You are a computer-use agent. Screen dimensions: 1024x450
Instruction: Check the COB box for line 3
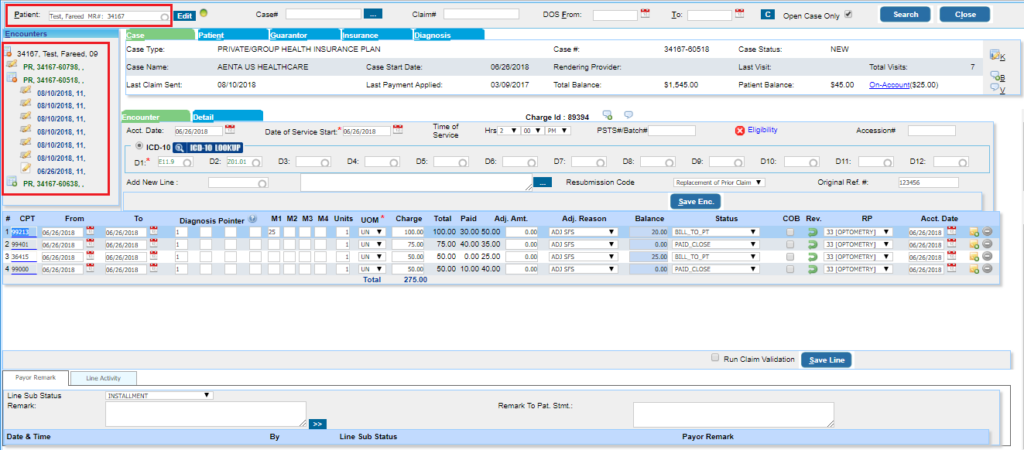(x=791, y=257)
